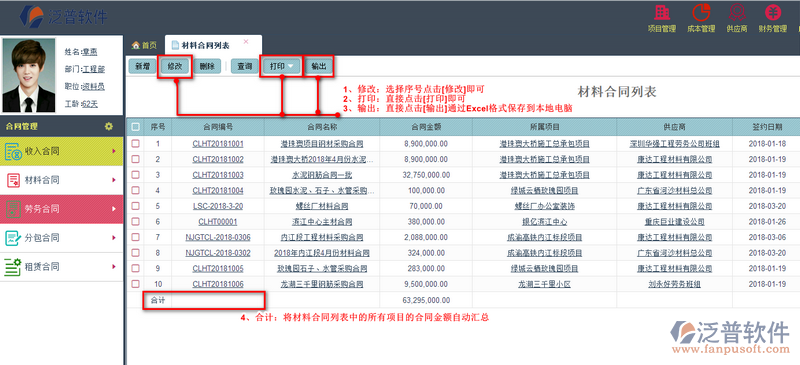Viewport: 800px width, 365px height.
Task: Click the 租赁合同 sidebar icon
Action: (x=13, y=266)
